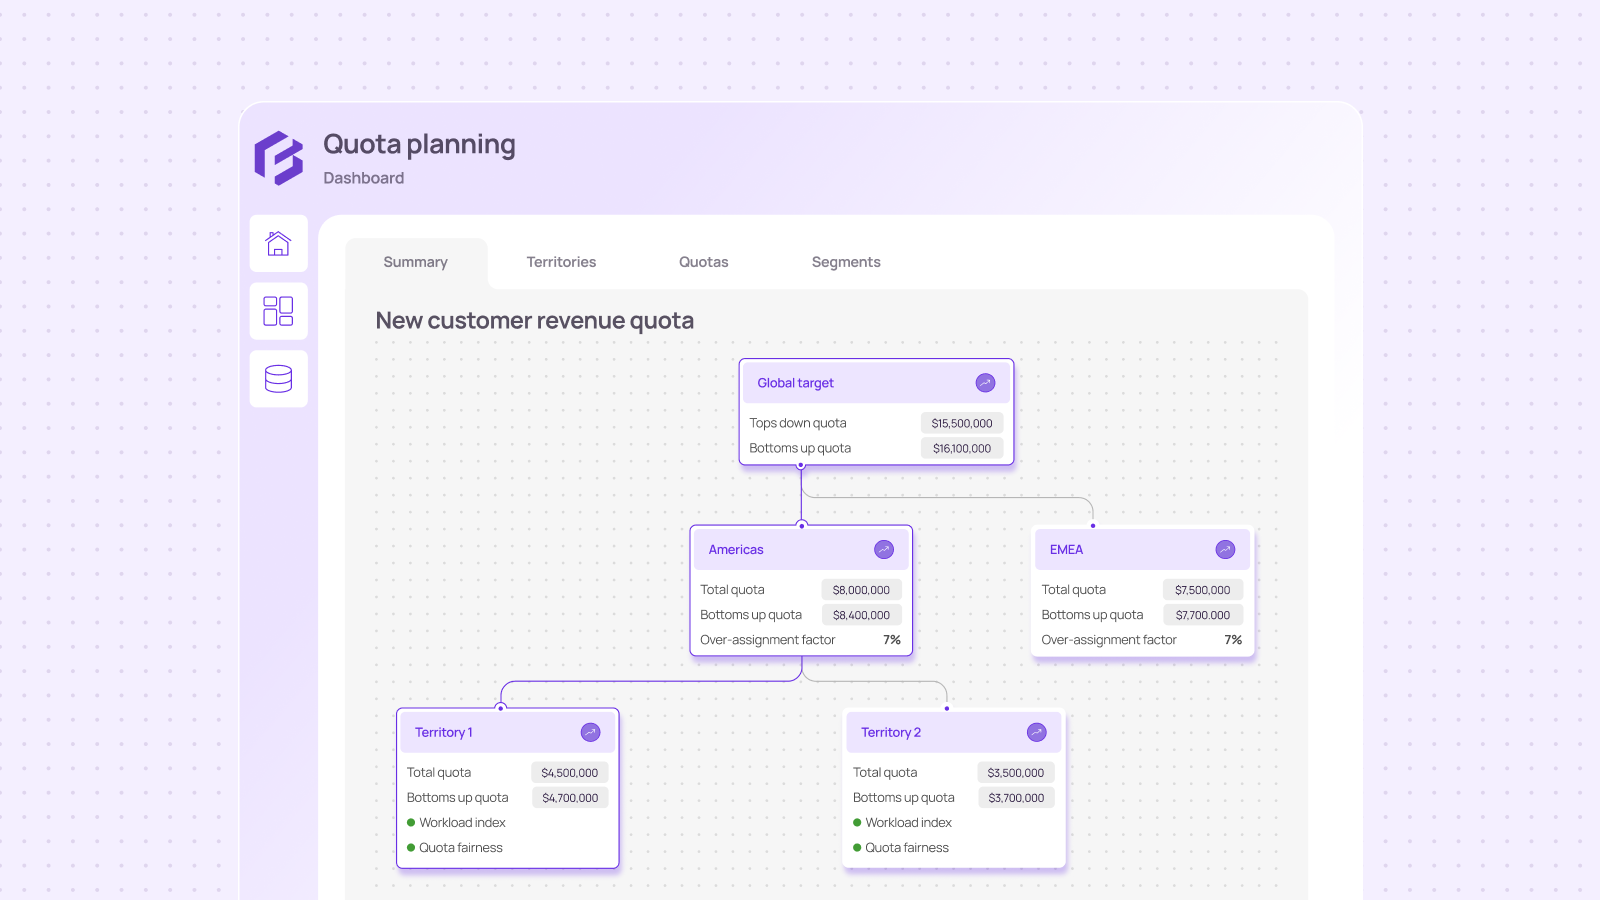
Task: Click the database stack sidebar icon
Action: 278,379
